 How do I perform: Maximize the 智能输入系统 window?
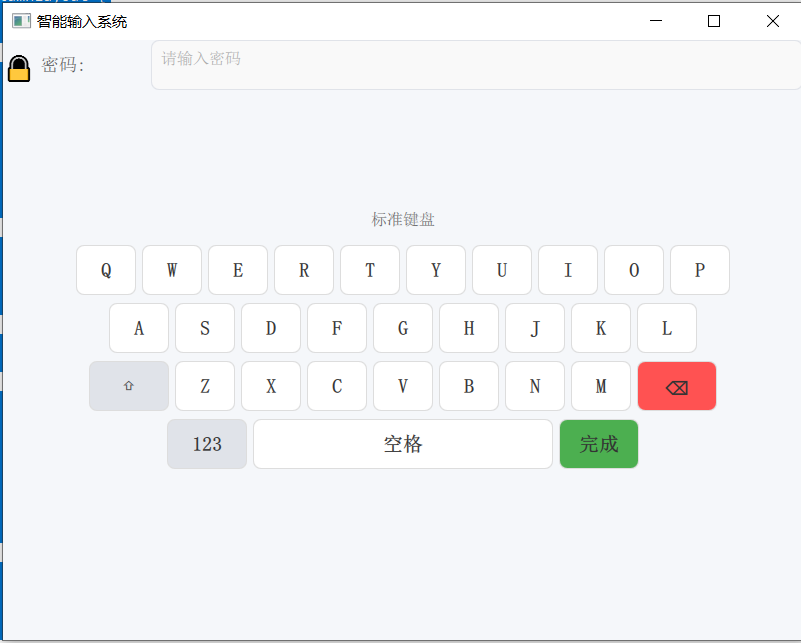(714, 21)
